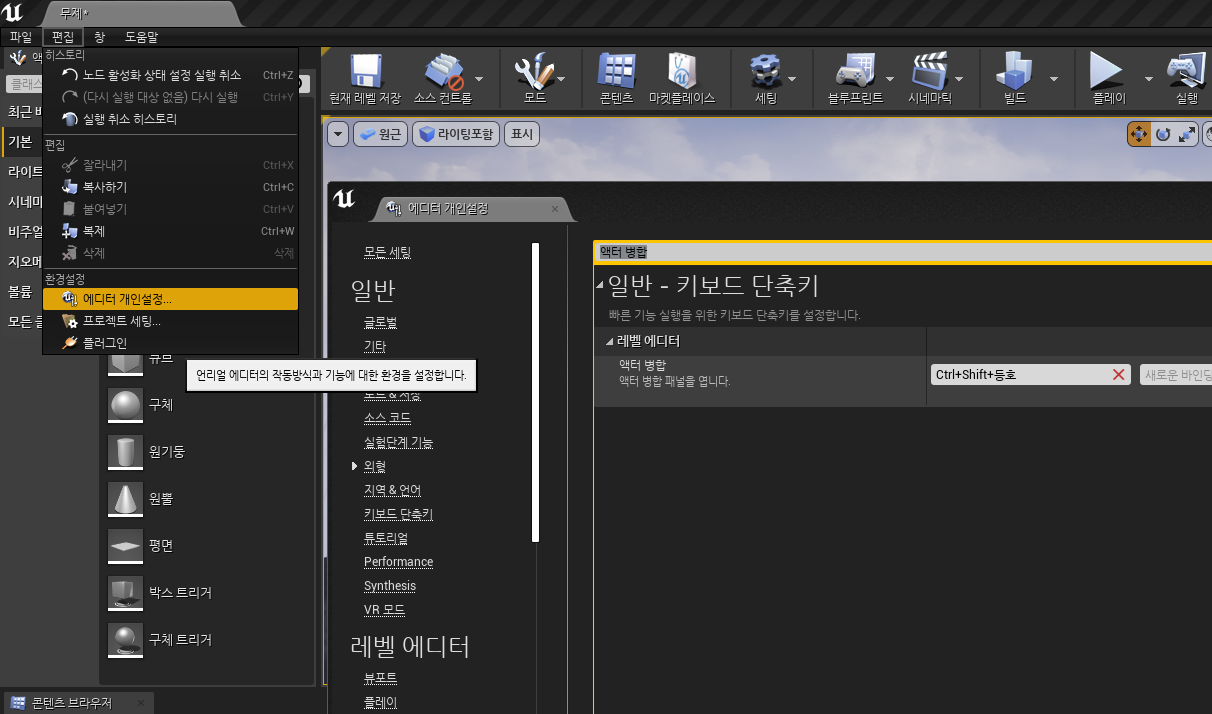Open the 도움말 (Help) menu
Screen dimensions: 1212x714
coord(141,37)
